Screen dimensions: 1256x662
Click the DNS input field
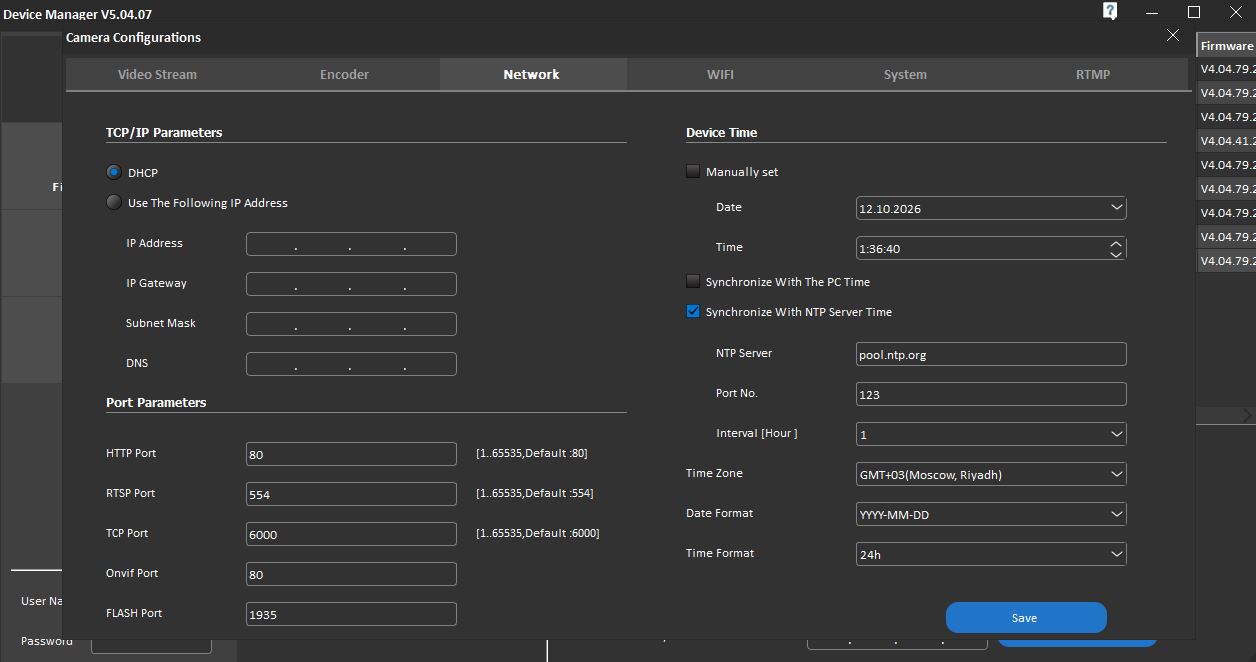coord(351,364)
